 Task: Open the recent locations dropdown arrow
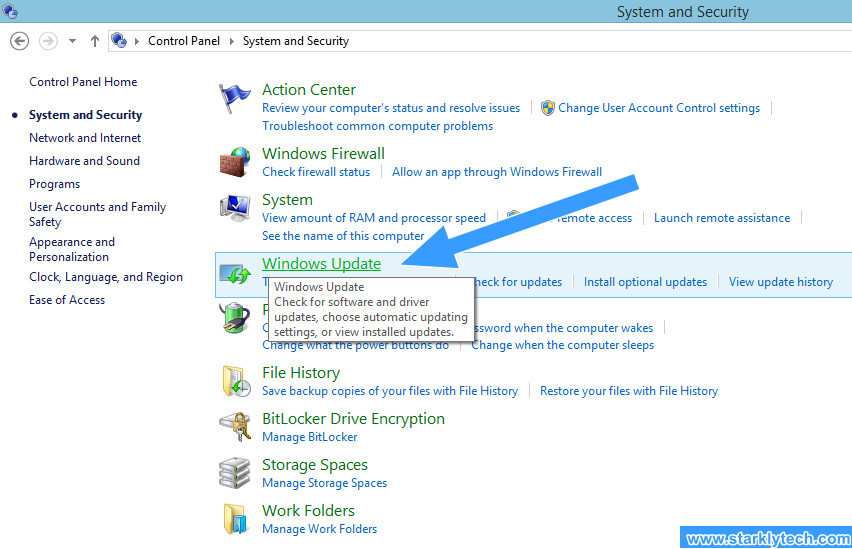72,41
